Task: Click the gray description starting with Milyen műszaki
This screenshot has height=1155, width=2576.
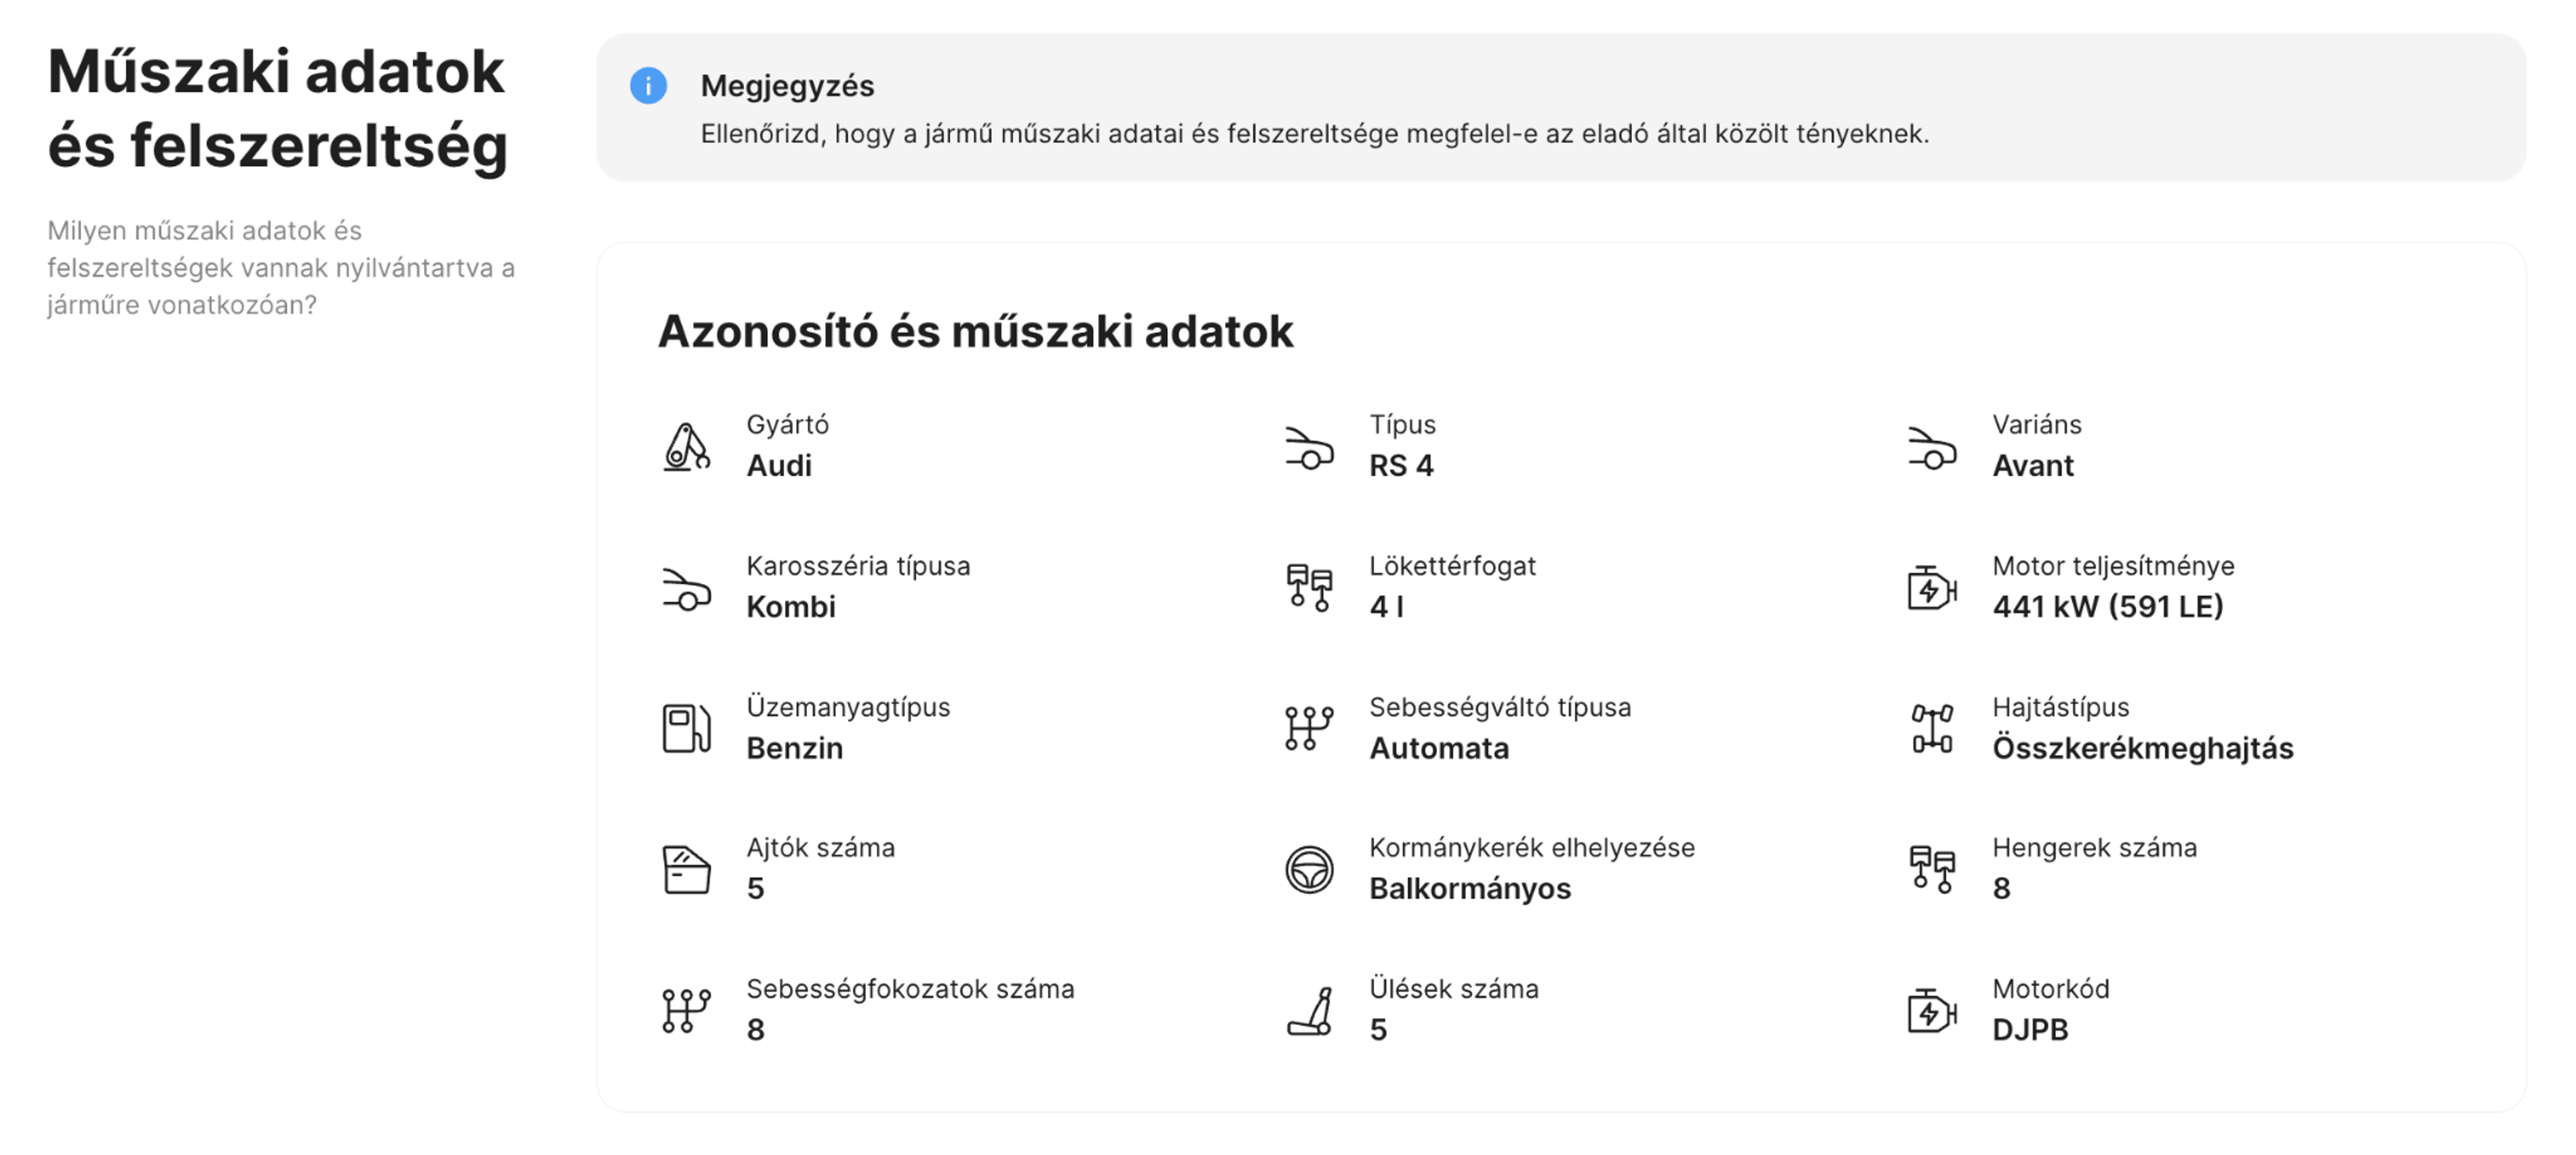Action: pos(281,268)
